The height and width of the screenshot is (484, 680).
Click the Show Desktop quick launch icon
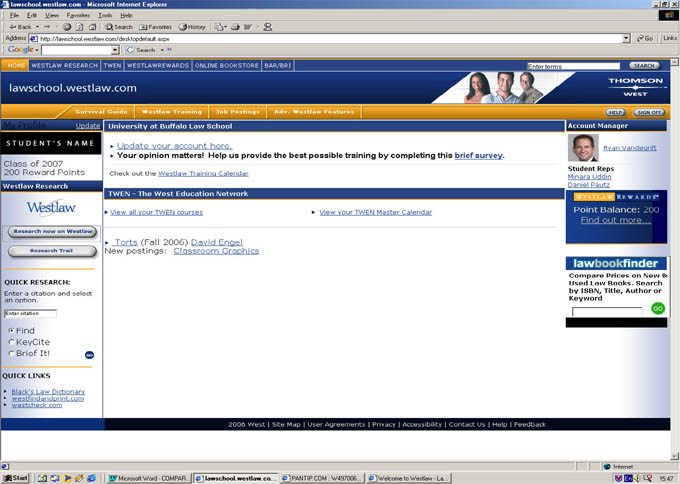[42, 478]
